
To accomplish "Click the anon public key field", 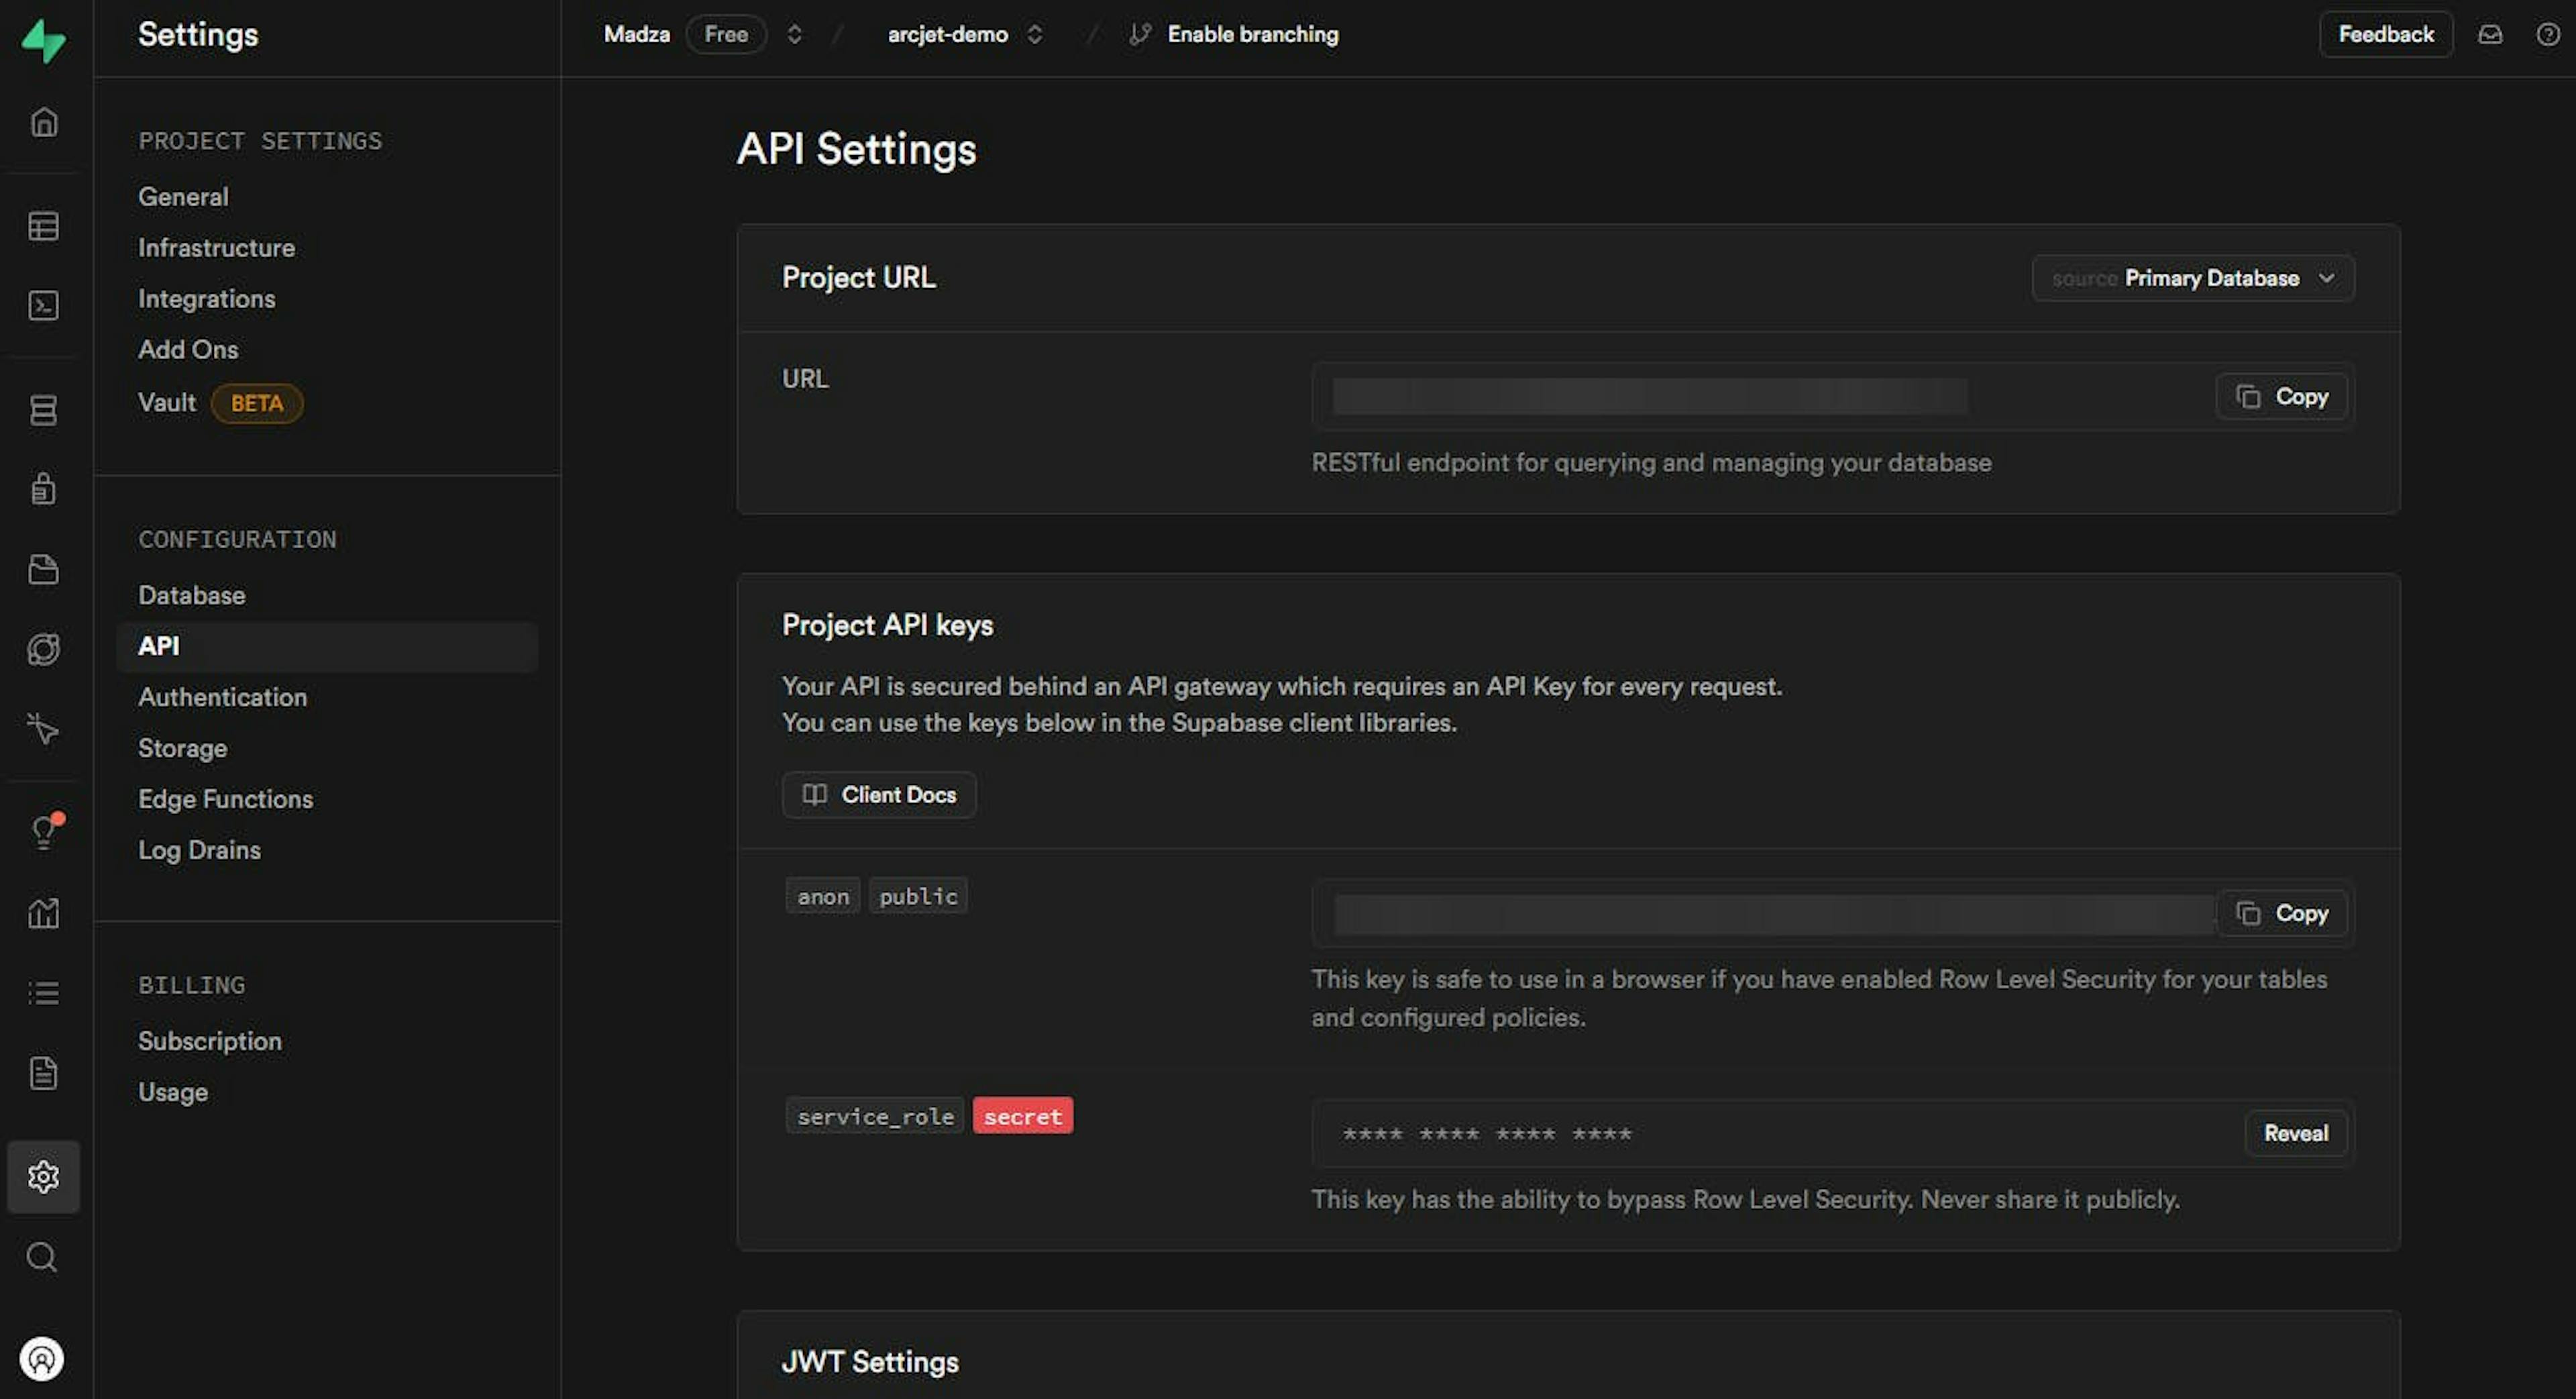I will click(x=1772, y=914).
